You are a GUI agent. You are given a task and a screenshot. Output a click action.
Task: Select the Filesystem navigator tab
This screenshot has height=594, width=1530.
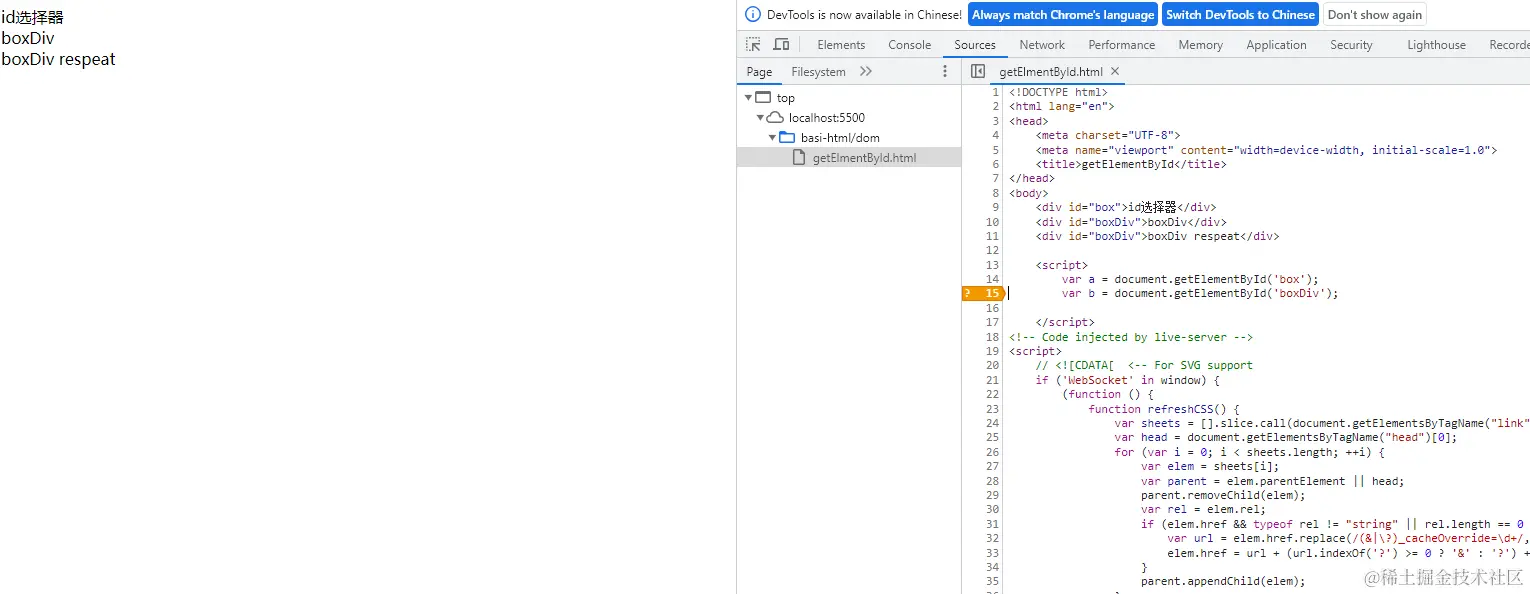coord(818,72)
